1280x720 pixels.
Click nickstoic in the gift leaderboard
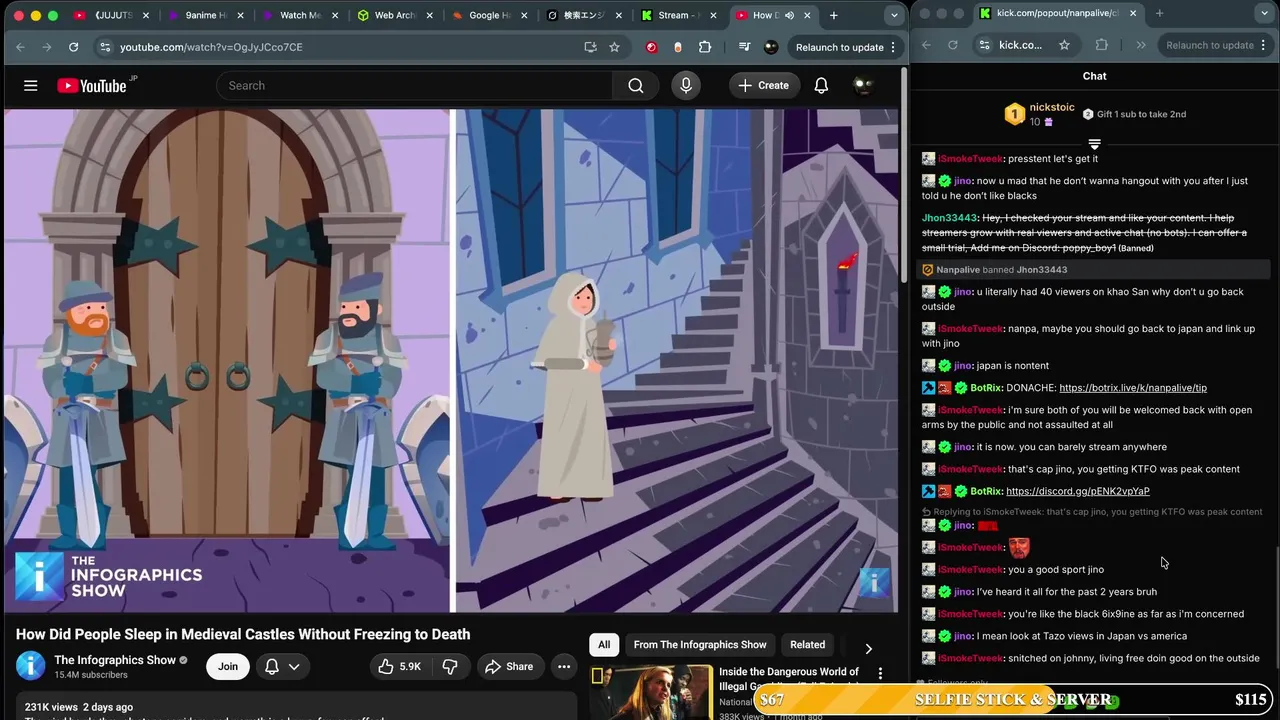[1052, 107]
